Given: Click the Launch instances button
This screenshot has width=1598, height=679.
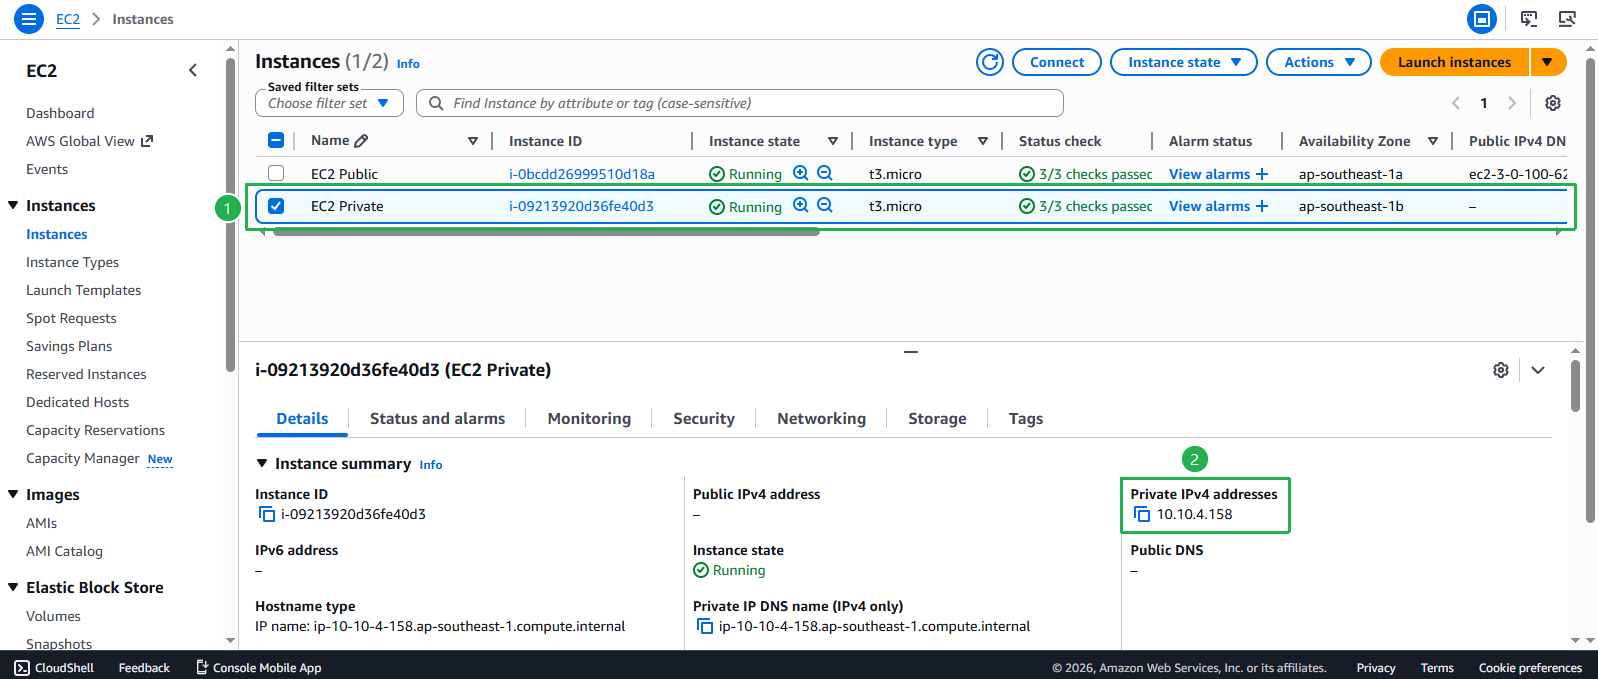Looking at the screenshot, I should click(1454, 62).
